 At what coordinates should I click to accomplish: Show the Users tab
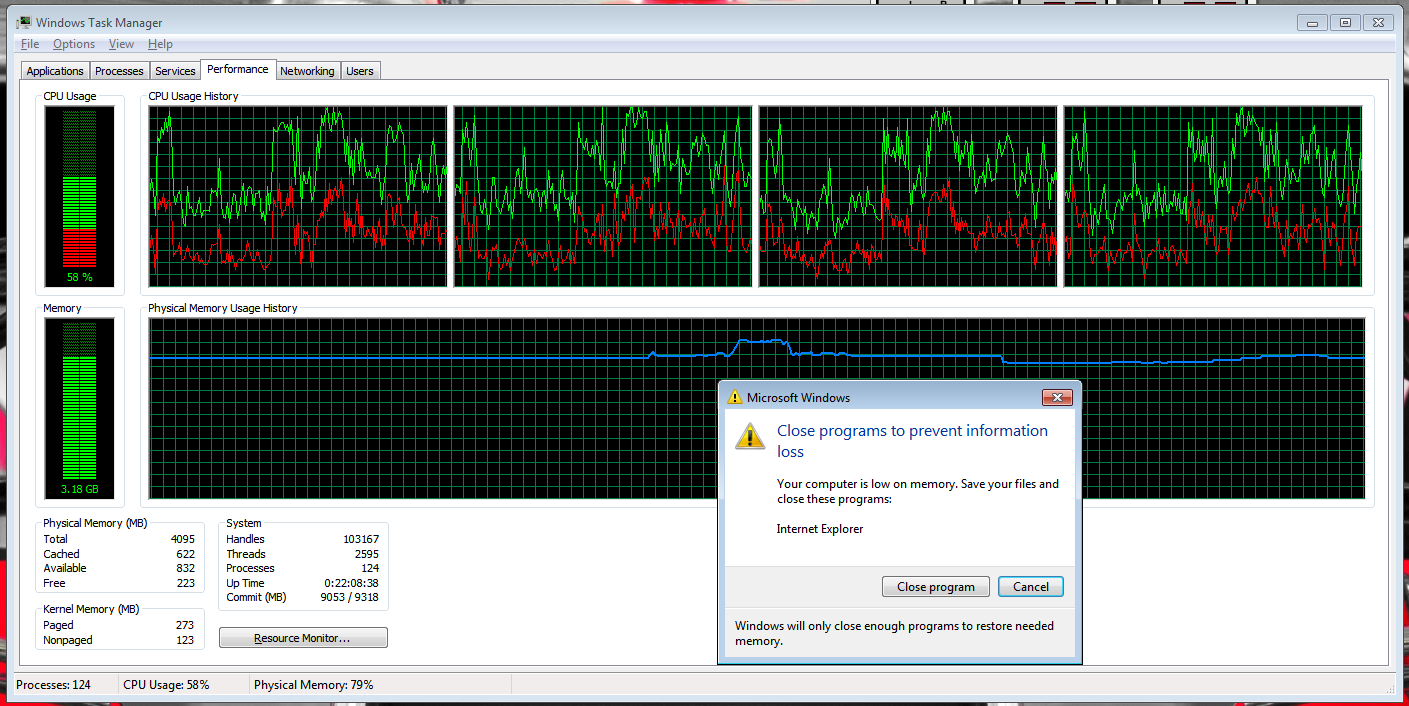pyautogui.click(x=360, y=71)
